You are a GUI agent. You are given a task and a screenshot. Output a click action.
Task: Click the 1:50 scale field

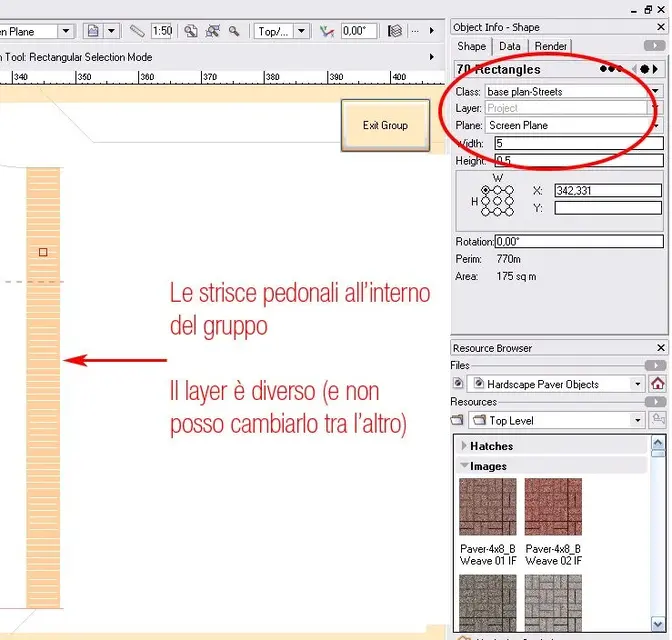(162, 31)
